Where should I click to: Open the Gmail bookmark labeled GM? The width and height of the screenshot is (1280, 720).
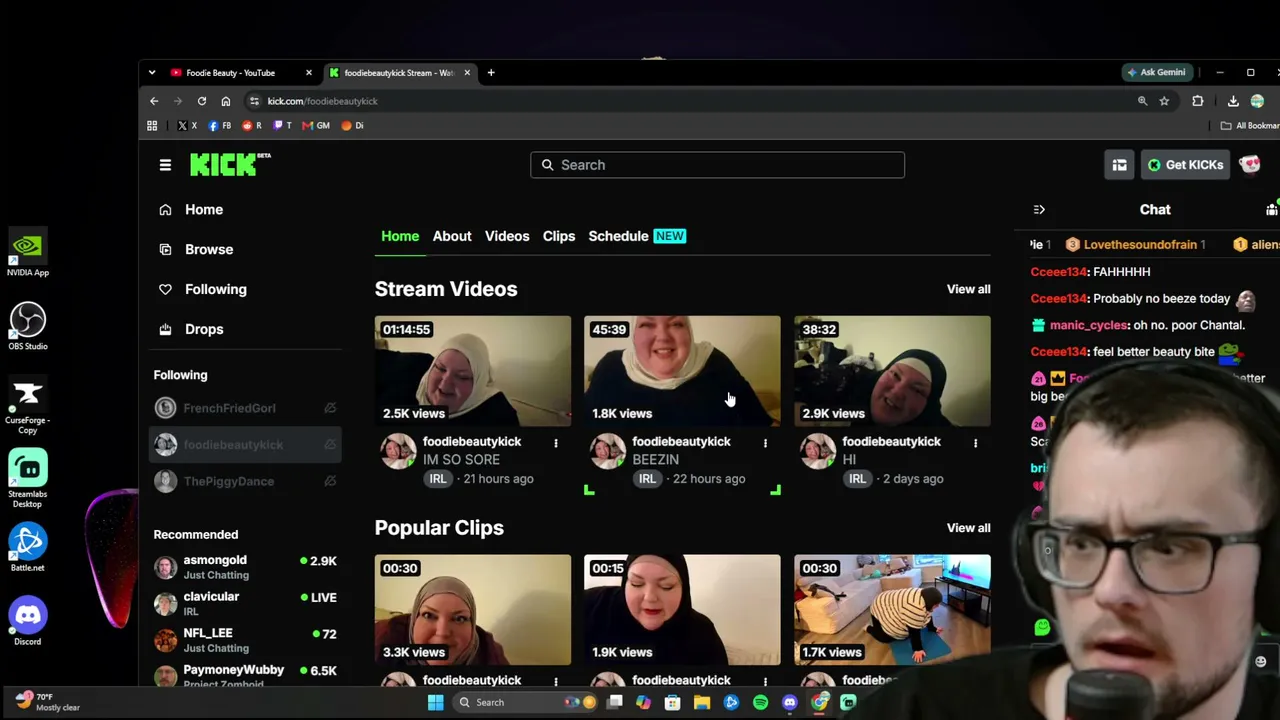(x=316, y=126)
